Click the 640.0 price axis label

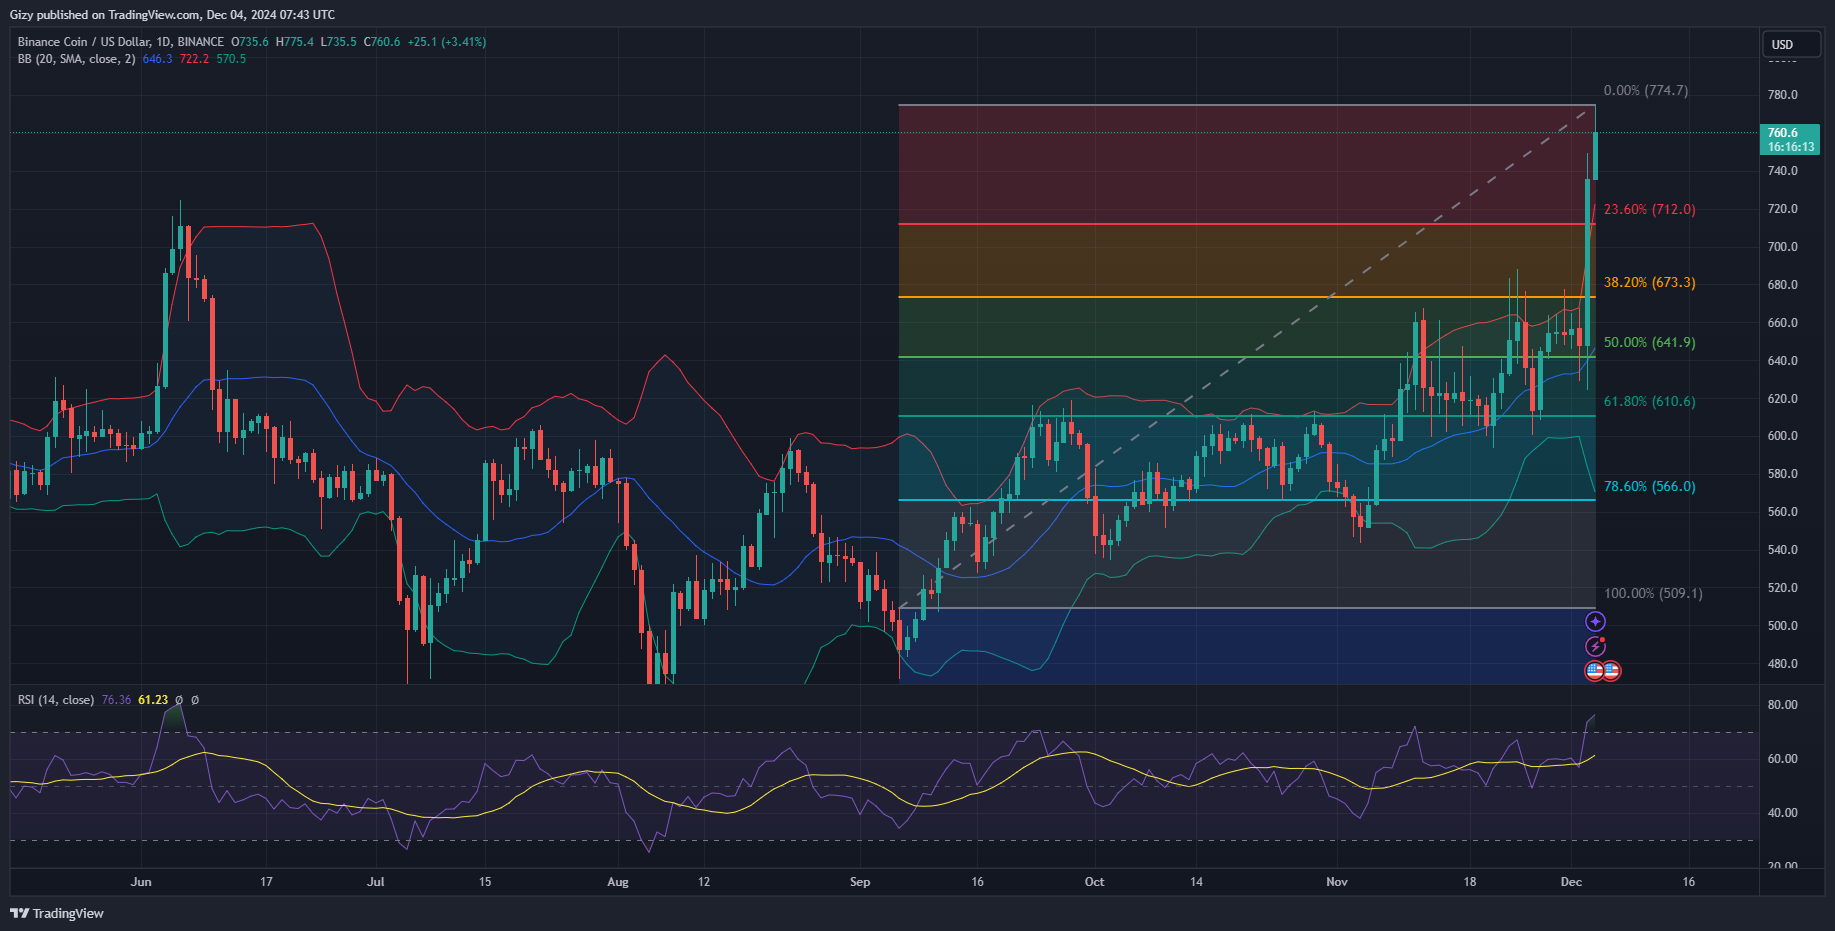1783,361
